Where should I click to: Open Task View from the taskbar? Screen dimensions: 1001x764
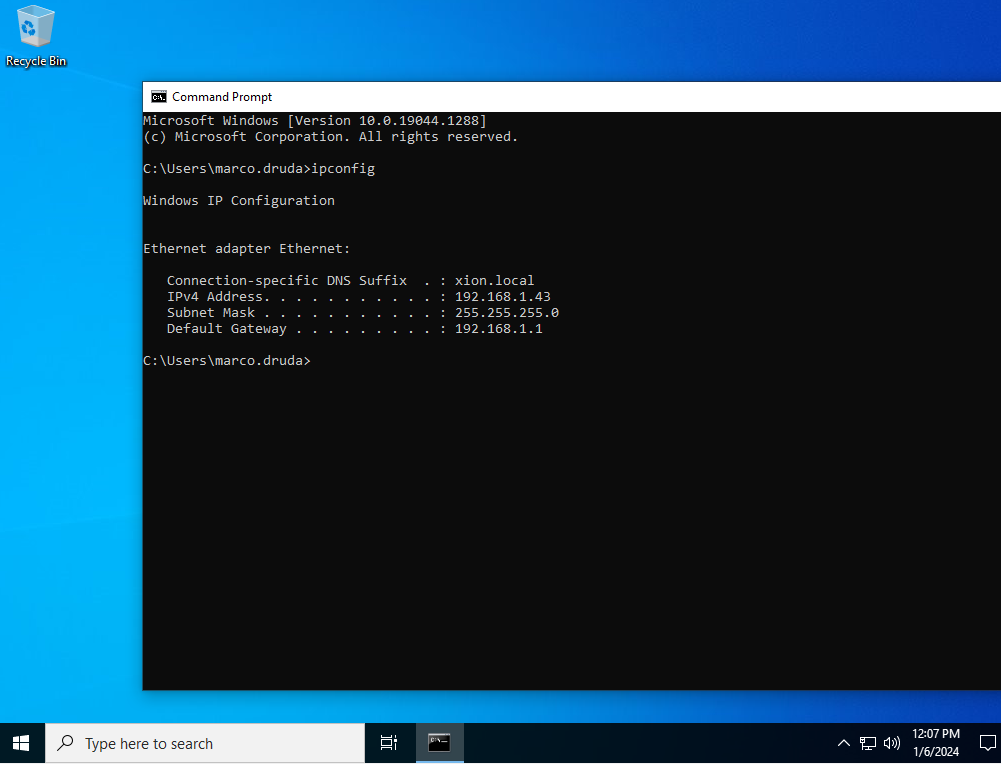click(x=389, y=743)
